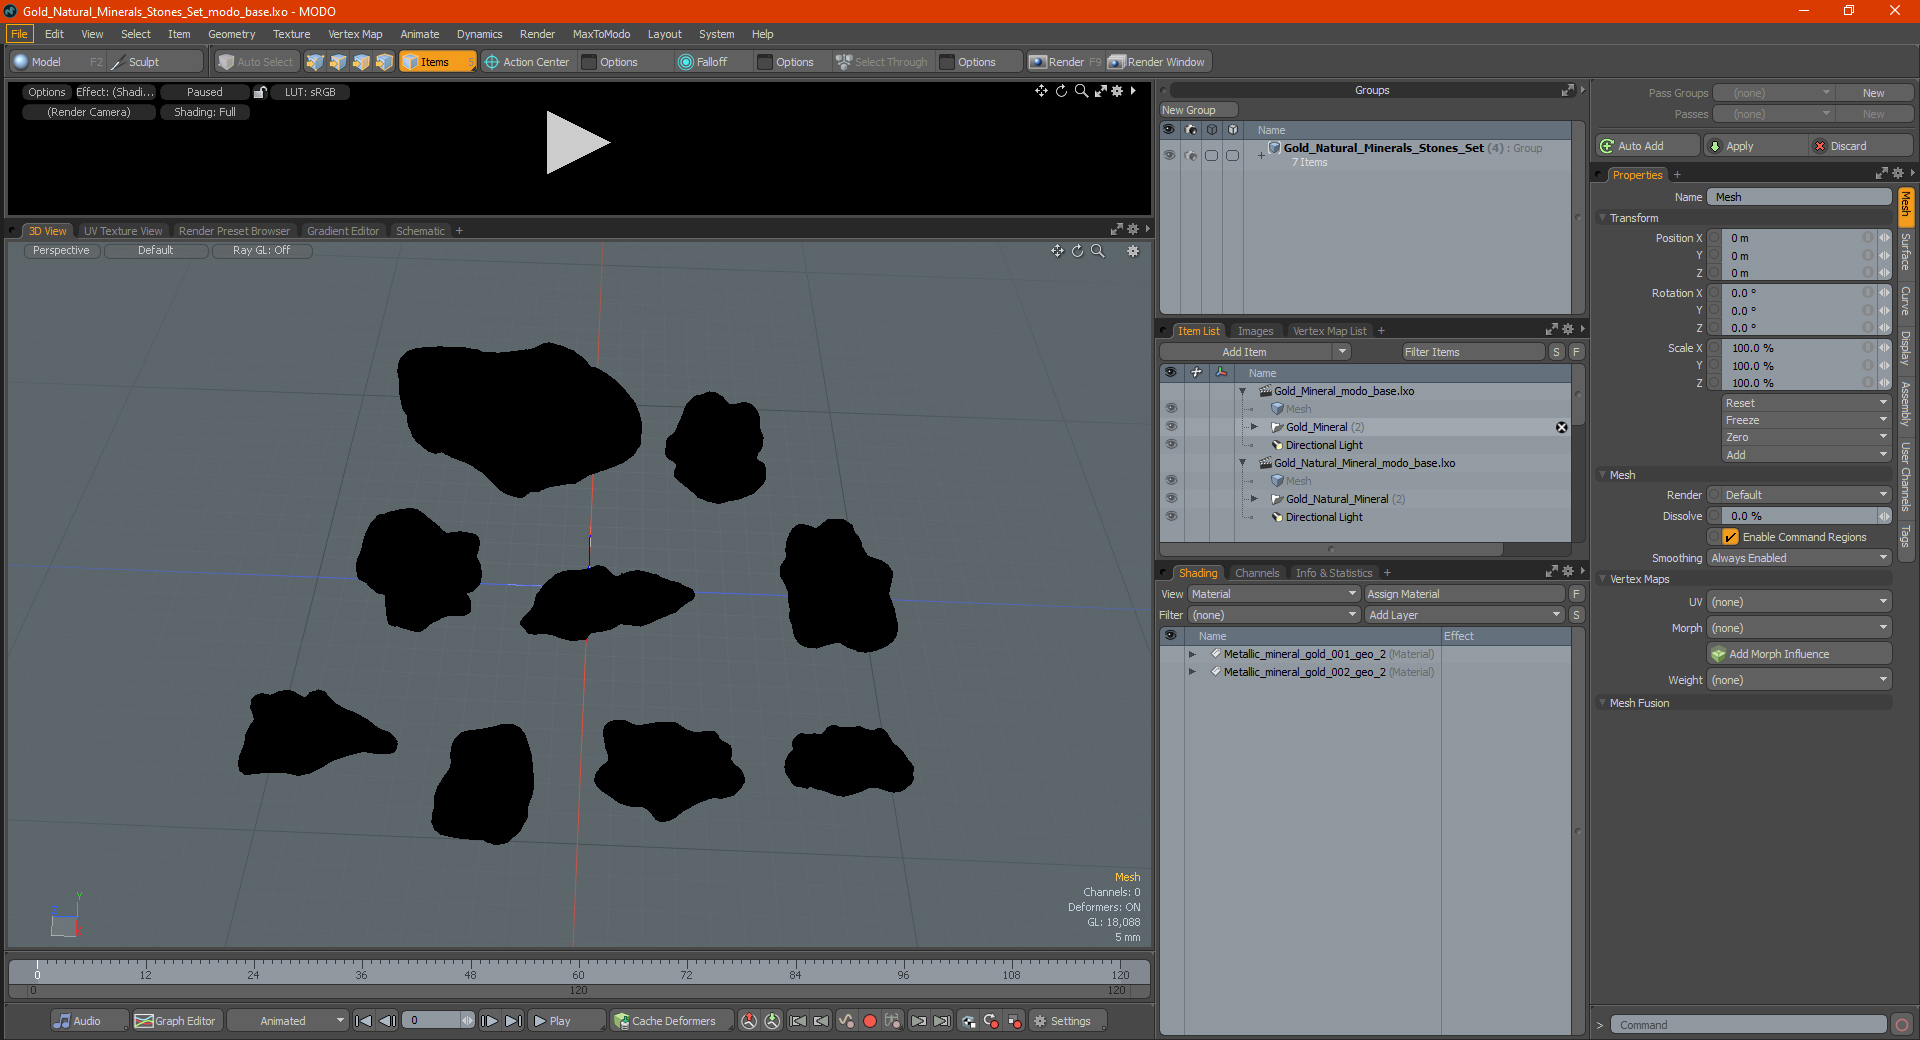Rotate 3D viewport orbit icon
1920x1040 pixels.
[x=1077, y=251]
